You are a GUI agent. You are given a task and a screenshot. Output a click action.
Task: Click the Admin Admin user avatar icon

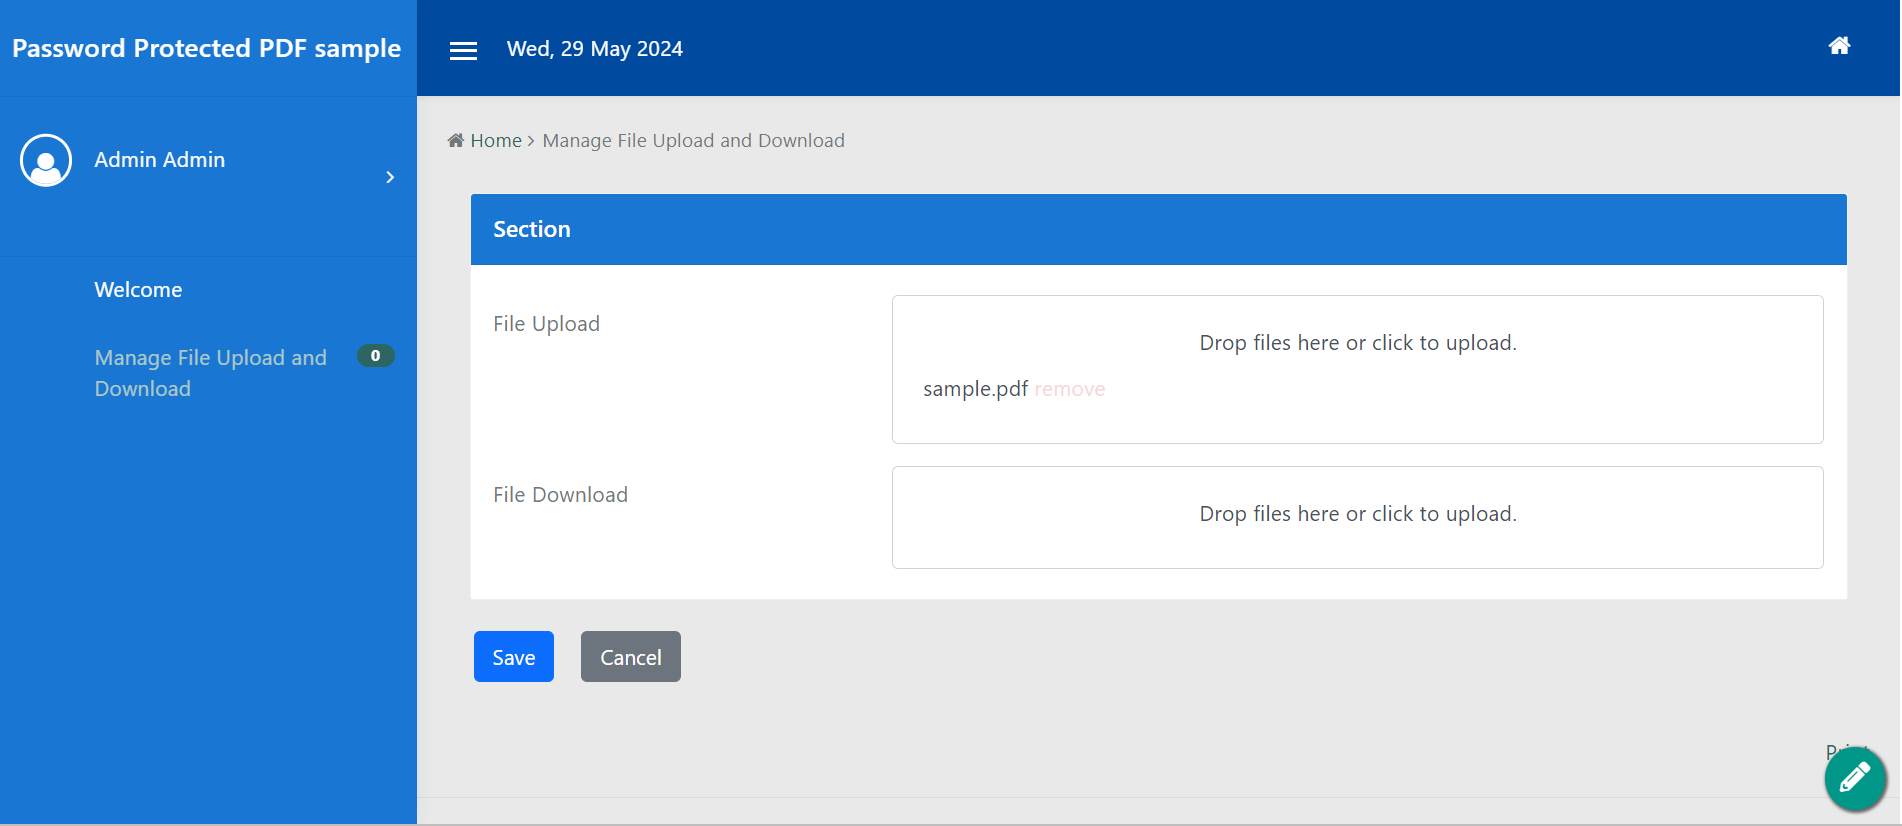(x=46, y=160)
